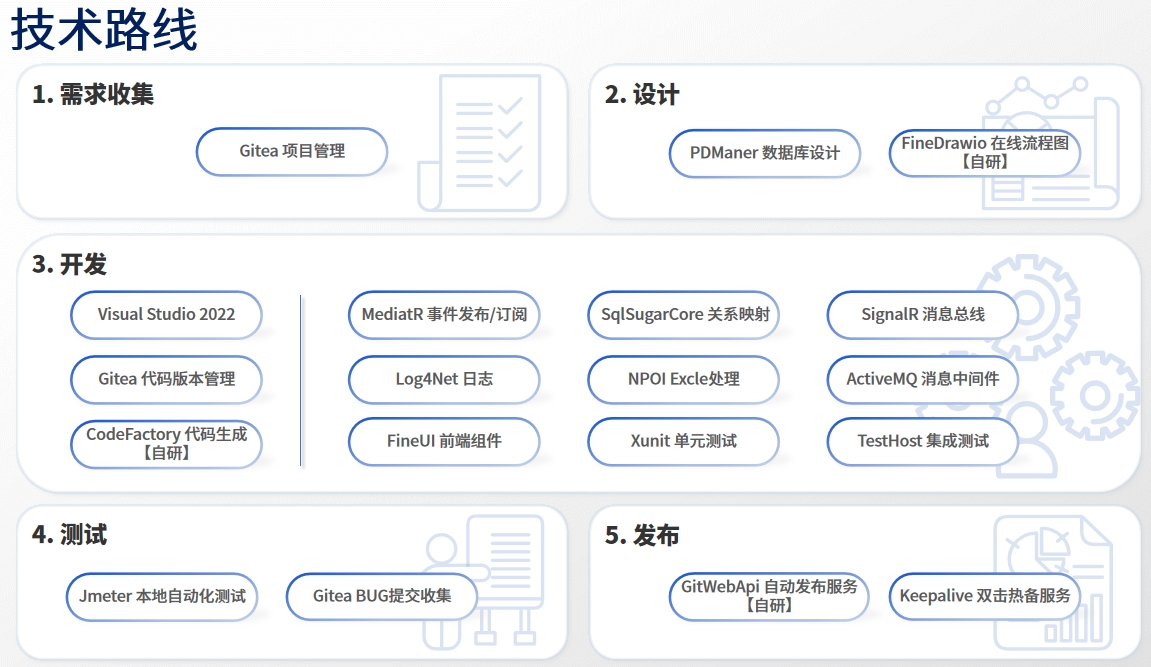
Task: Select SqlSugarCore 关系映射 pill
Action: coord(683,315)
